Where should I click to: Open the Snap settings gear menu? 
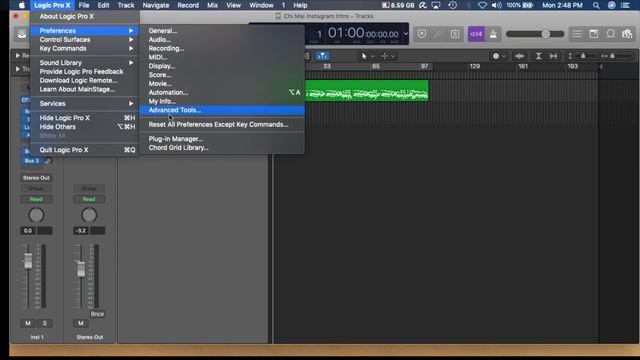pos(499,56)
